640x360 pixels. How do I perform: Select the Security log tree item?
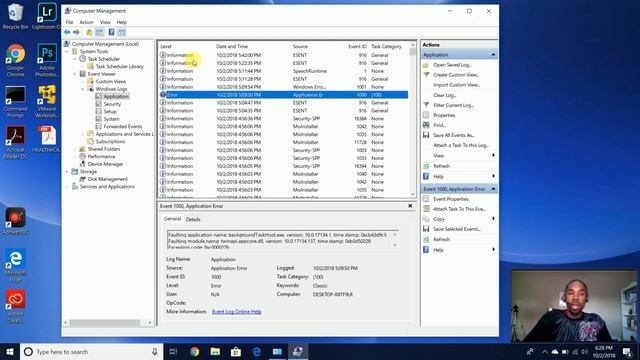(x=112, y=104)
